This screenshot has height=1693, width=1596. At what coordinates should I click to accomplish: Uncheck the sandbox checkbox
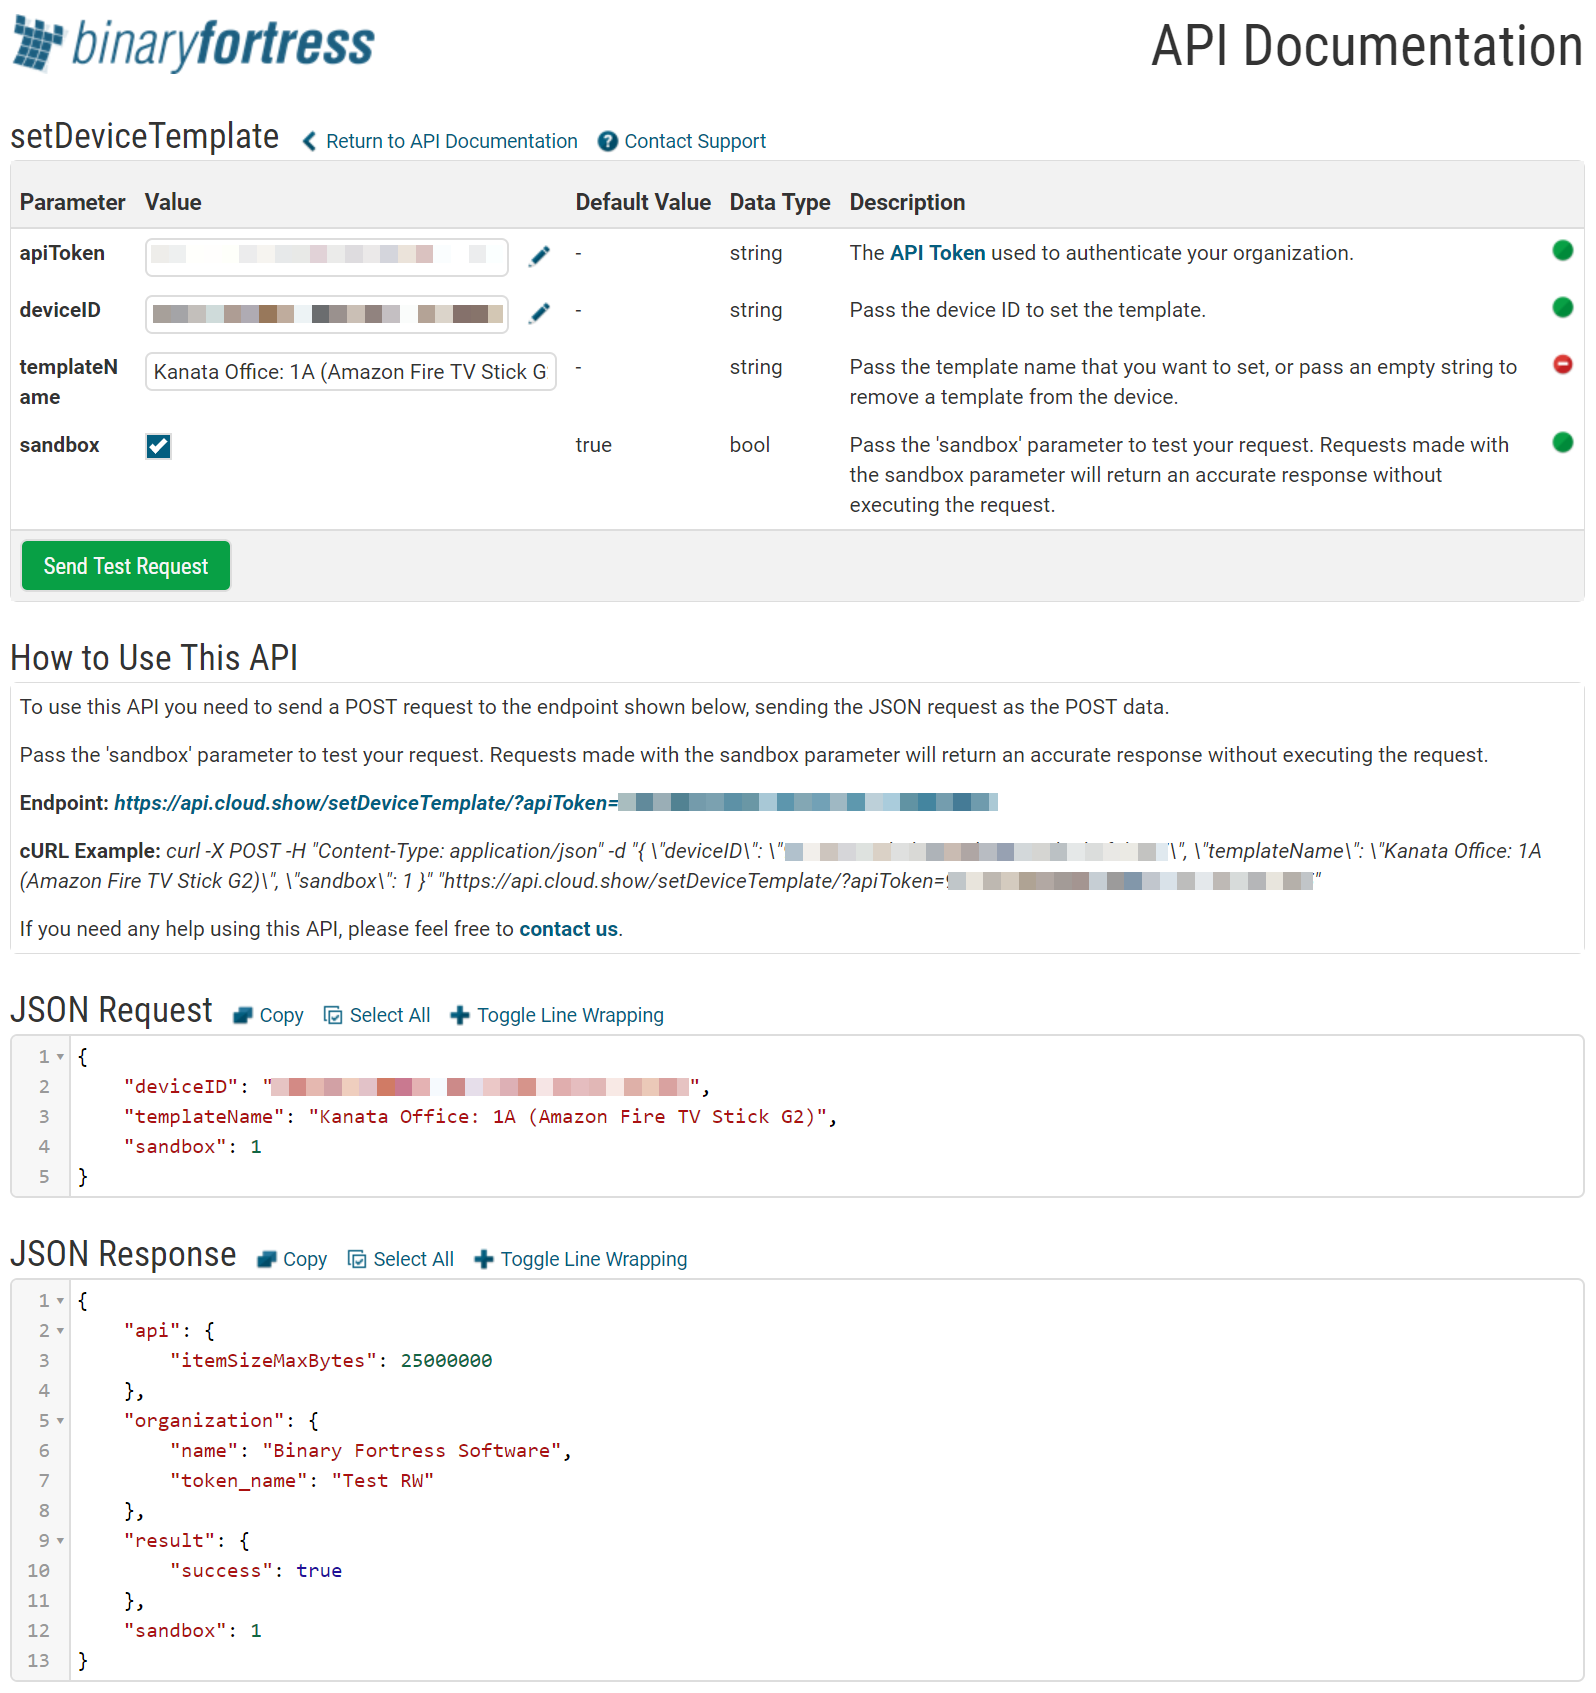[158, 446]
